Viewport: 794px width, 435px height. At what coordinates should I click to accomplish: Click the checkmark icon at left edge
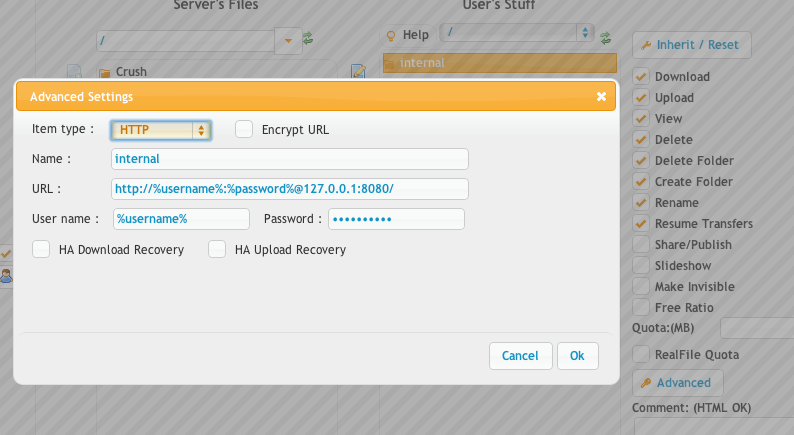click(x=6, y=253)
